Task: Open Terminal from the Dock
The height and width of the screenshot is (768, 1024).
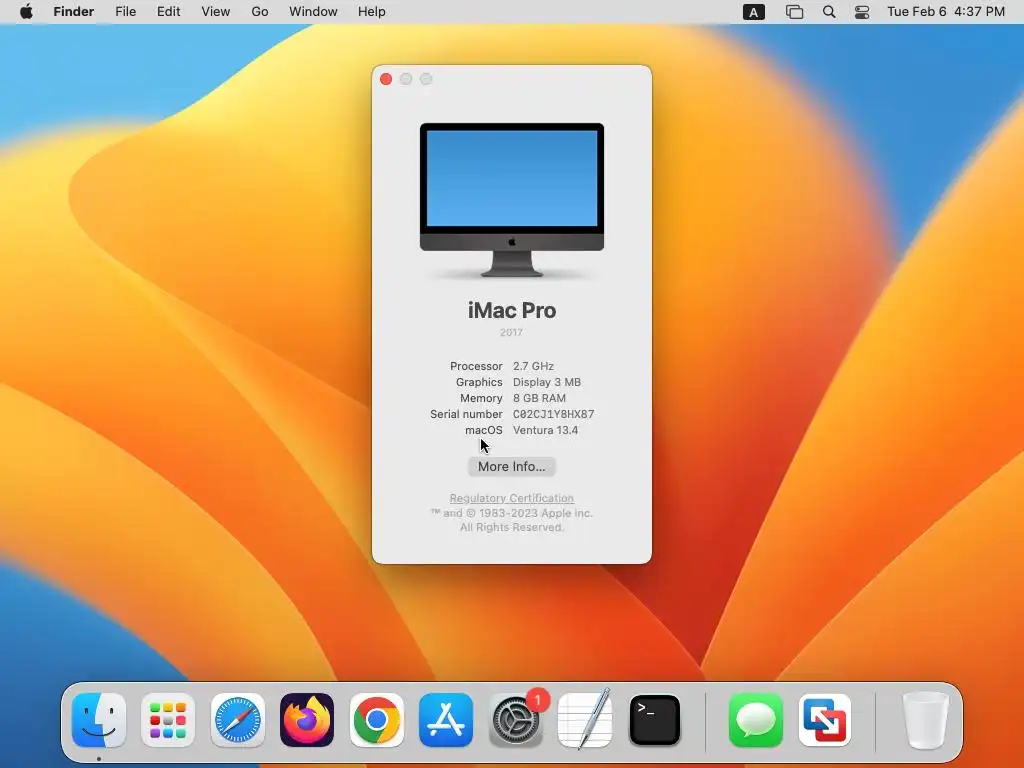Action: coord(654,720)
